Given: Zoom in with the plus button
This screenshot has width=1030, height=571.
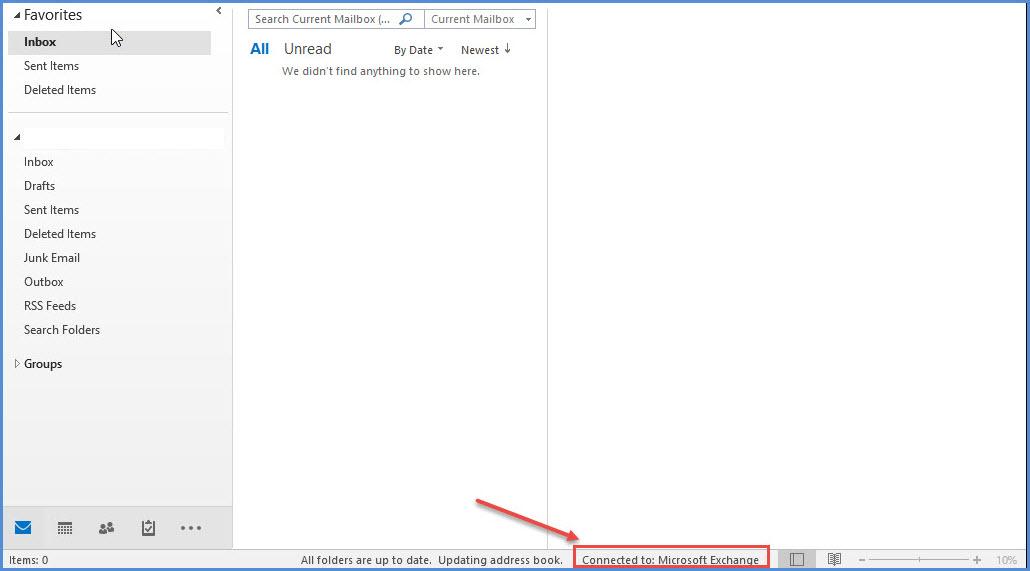Looking at the screenshot, I should point(977,560).
